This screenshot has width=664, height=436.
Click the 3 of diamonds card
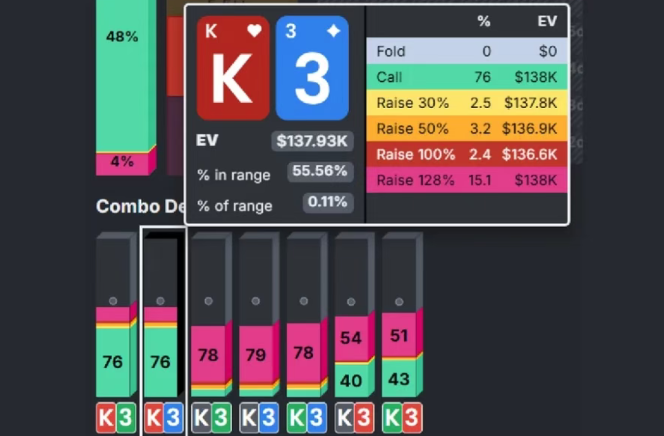[312, 69]
